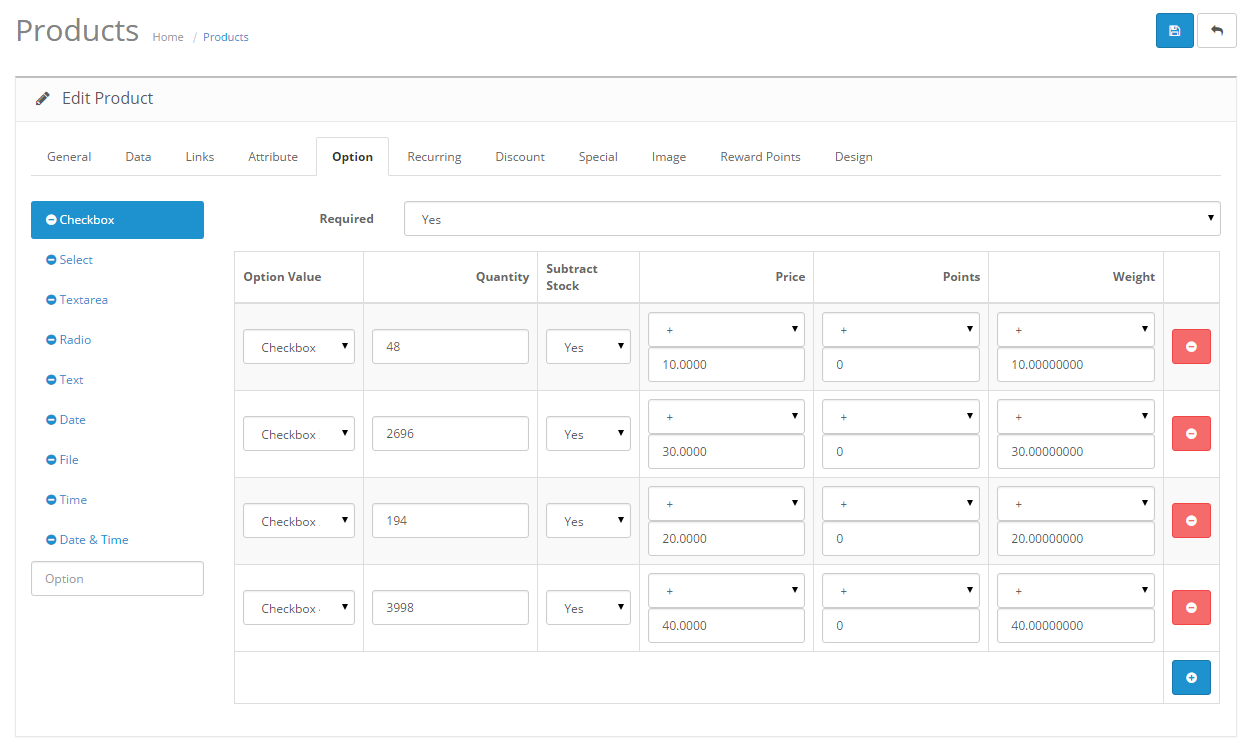Open the price prefix dropdown in second row
Viewport: 1251px width, 750px height.
(726, 416)
